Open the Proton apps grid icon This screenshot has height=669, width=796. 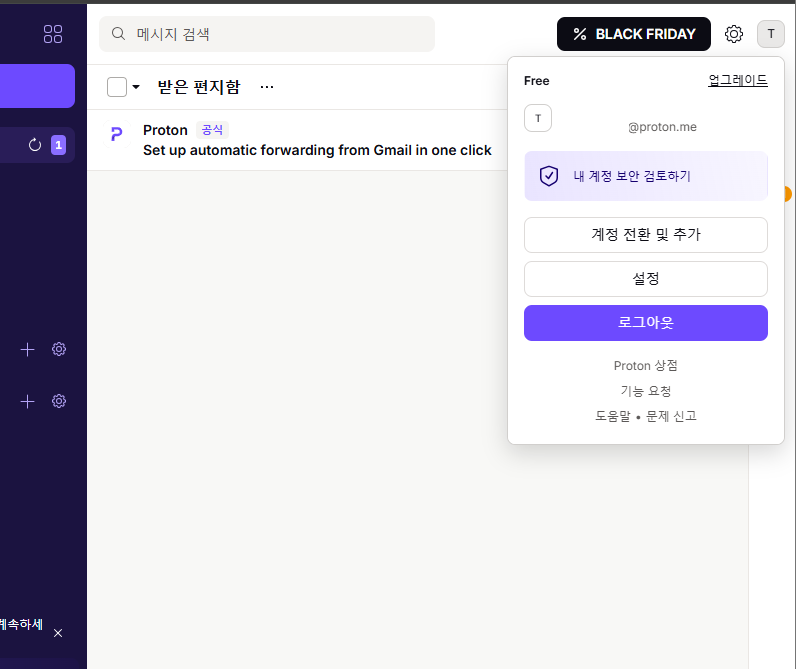[x=53, y=34]
